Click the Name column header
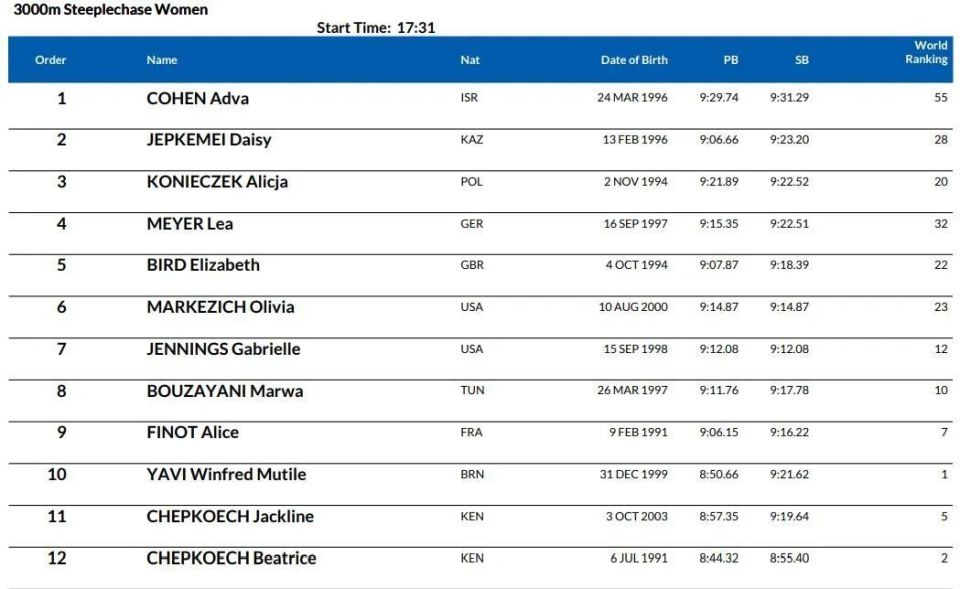Image resolution: width=960 pixels, height=589 pixels. 162,60
